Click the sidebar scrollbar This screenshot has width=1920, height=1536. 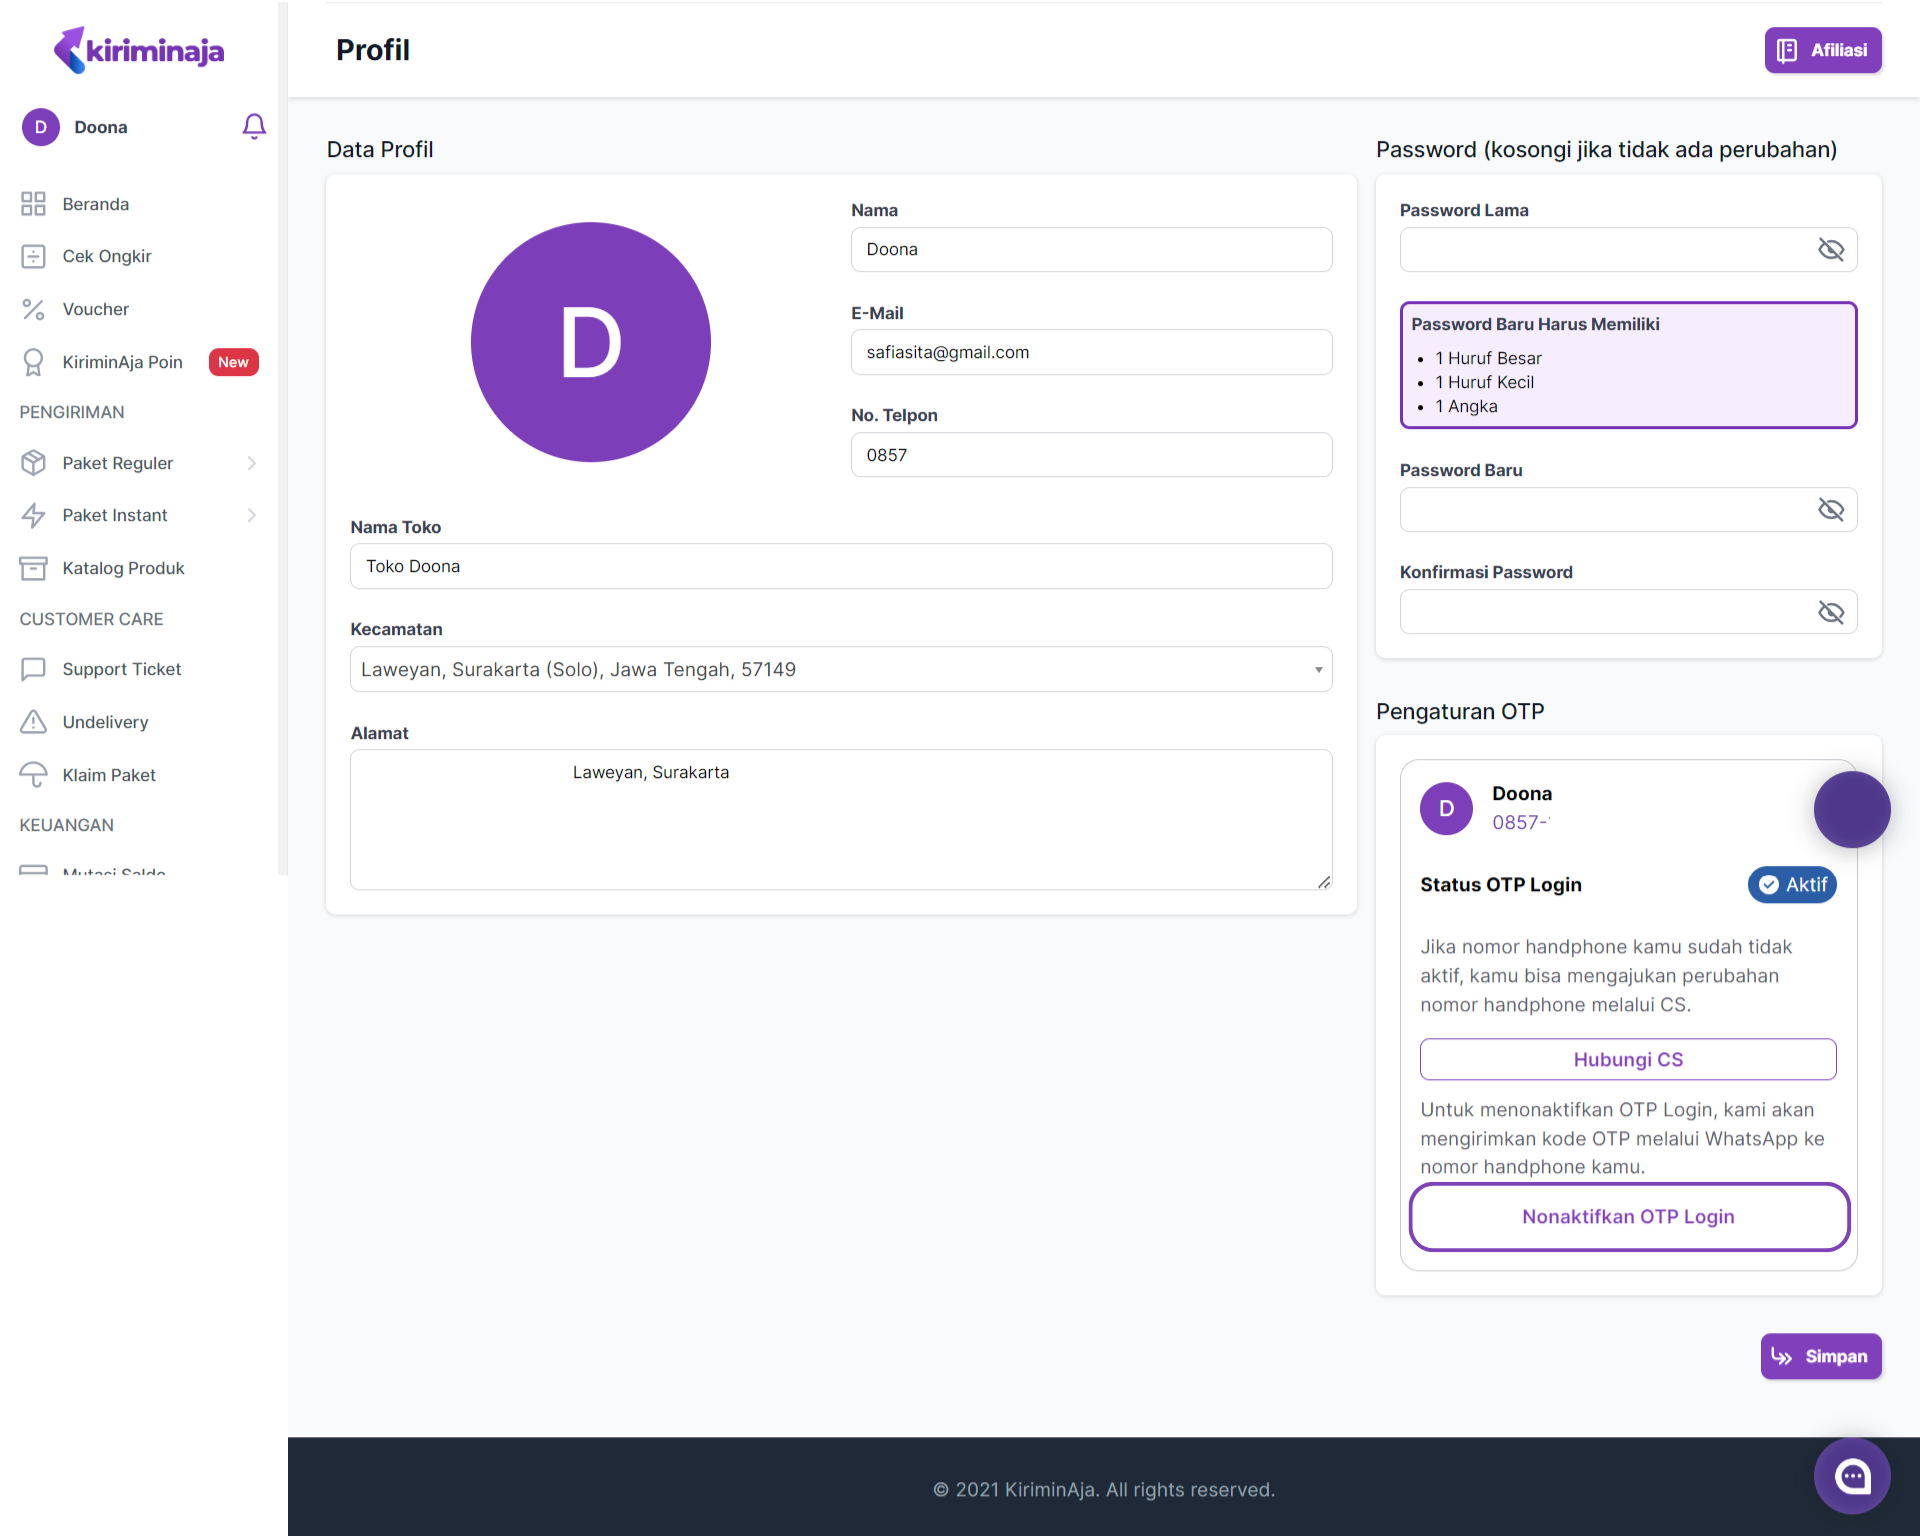(283, 438)
